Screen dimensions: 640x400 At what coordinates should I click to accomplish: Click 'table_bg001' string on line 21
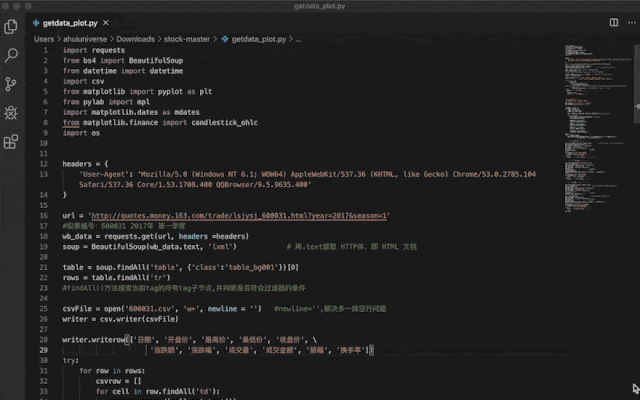(251, 267)
